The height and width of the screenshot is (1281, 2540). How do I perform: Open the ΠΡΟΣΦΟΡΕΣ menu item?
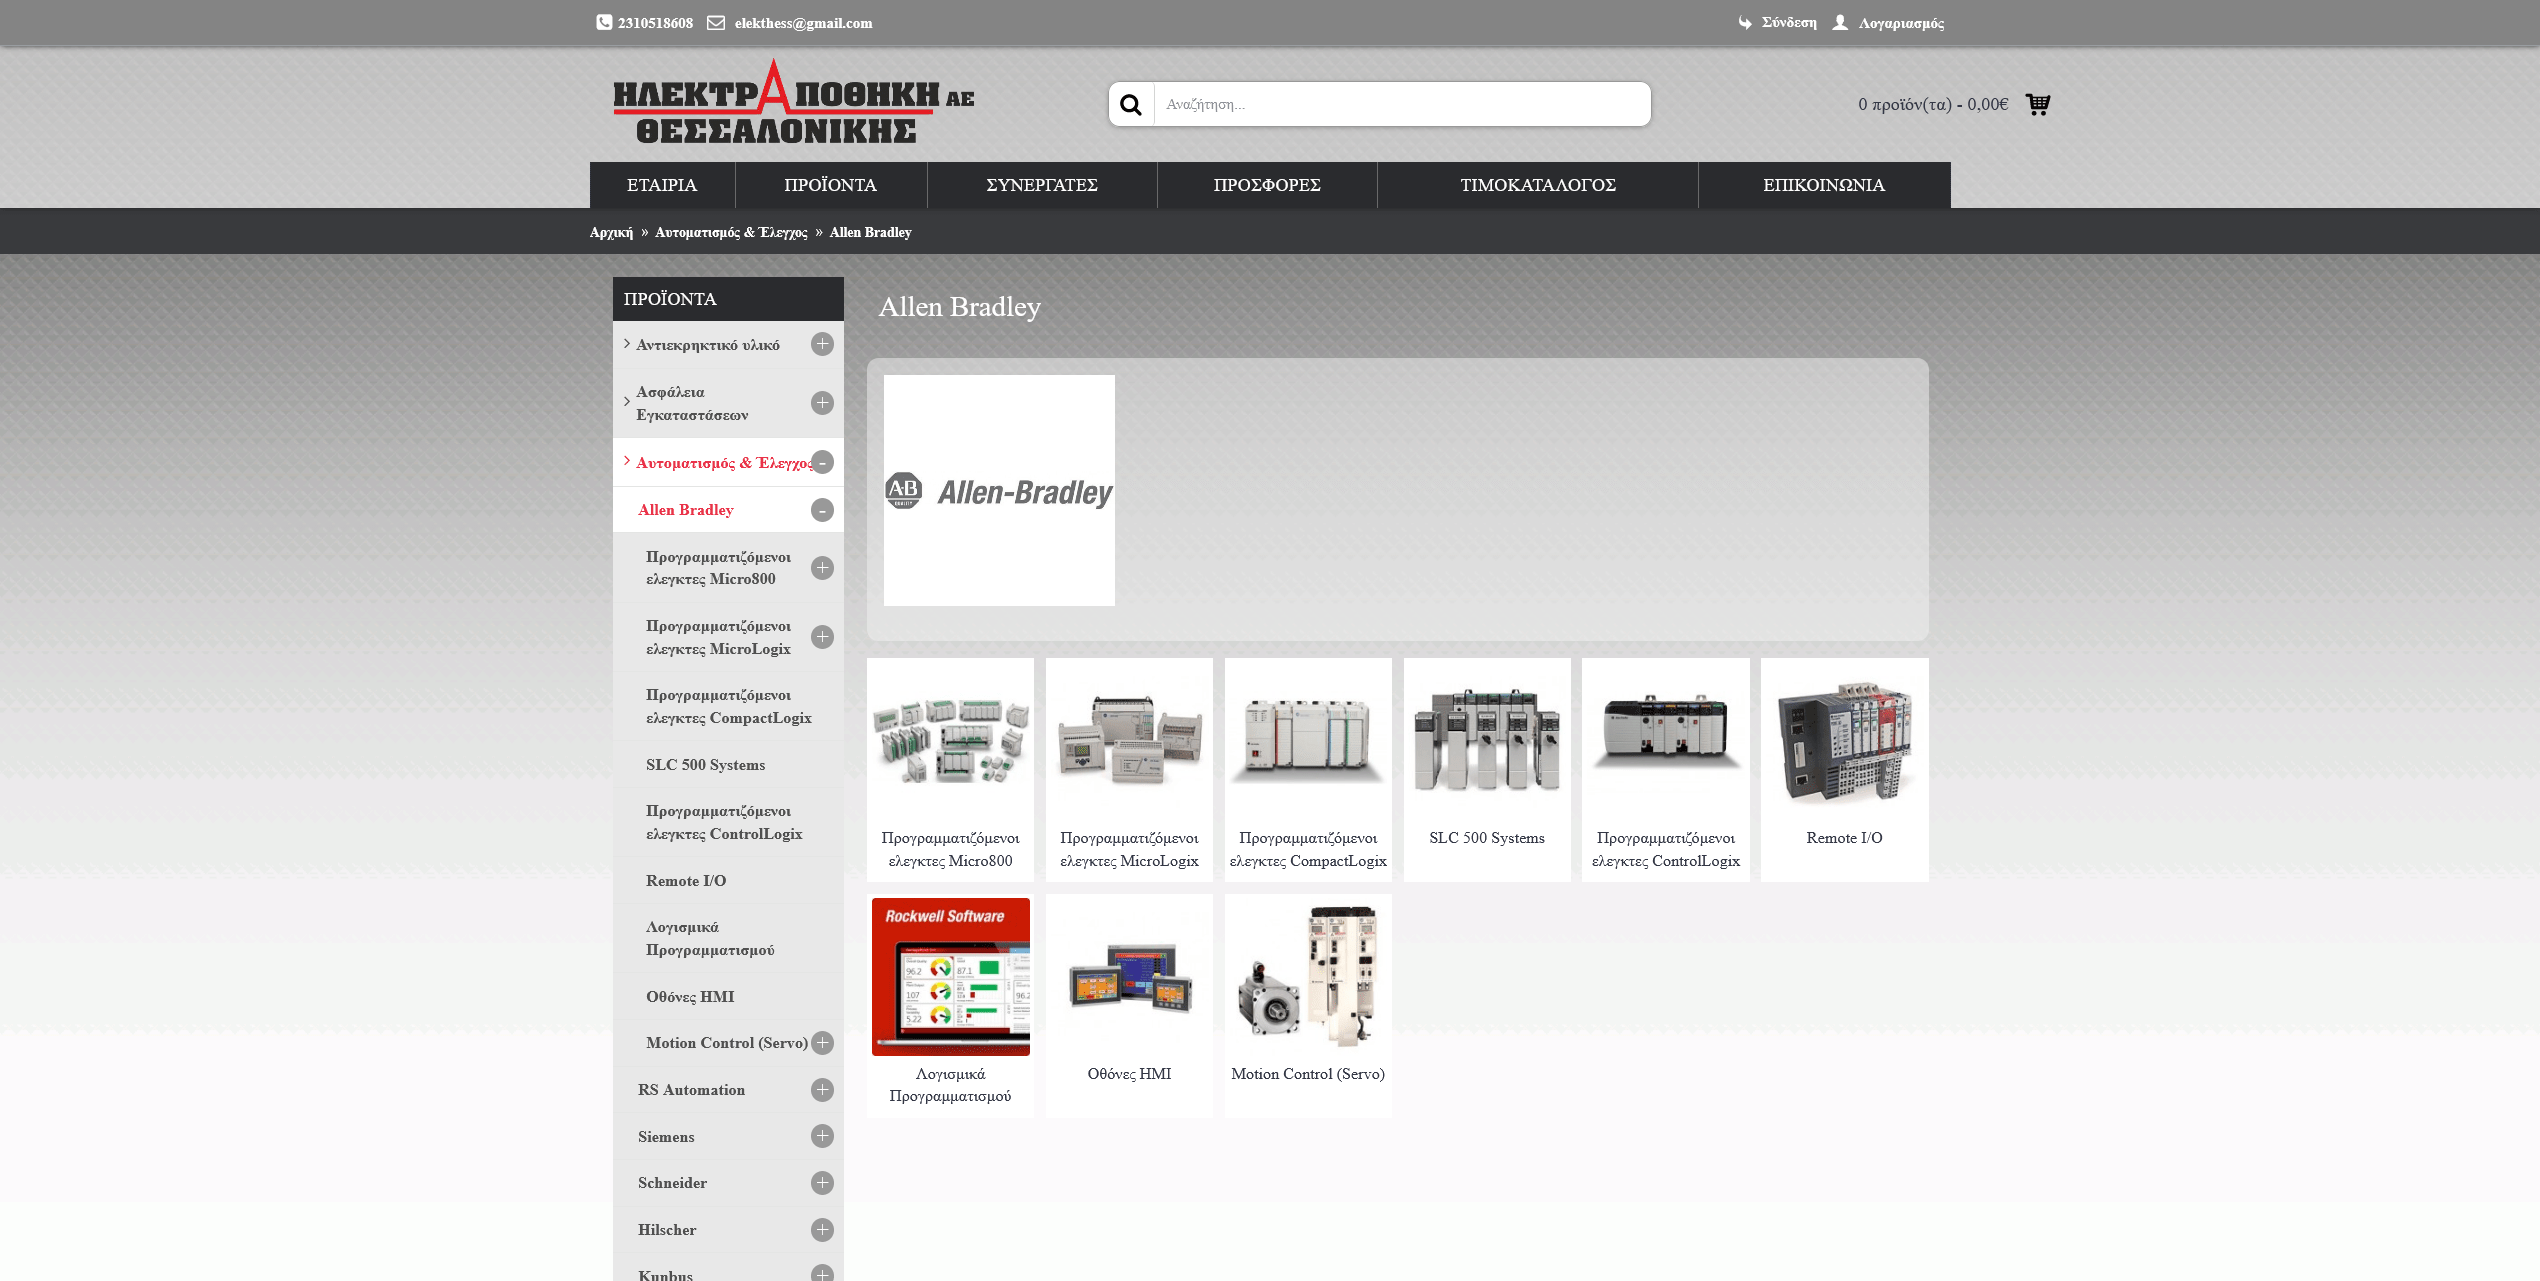(1267, 185)
